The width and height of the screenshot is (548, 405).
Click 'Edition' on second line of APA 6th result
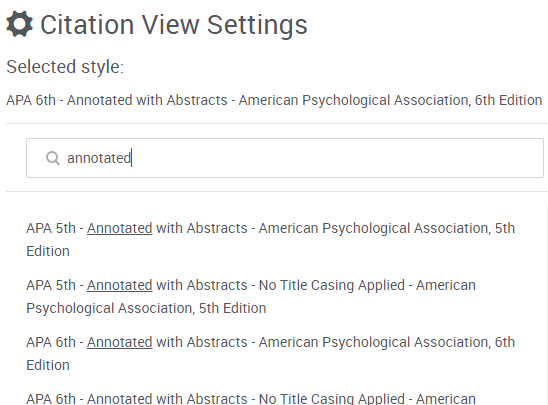48,365
